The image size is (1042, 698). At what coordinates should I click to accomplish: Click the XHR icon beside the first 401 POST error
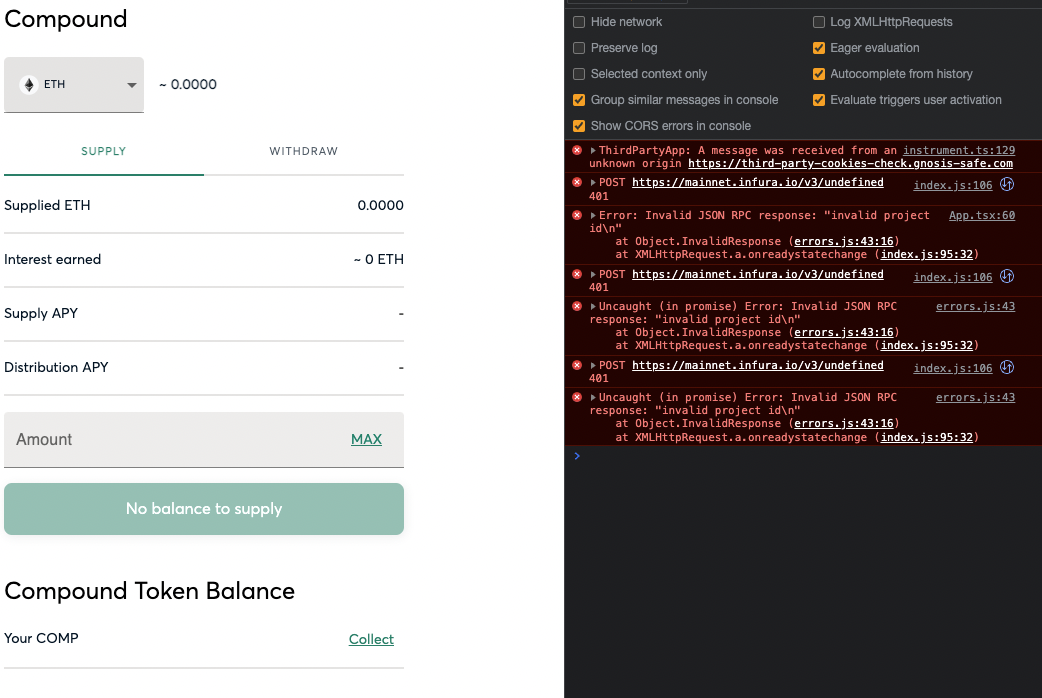click(1007, 183)
